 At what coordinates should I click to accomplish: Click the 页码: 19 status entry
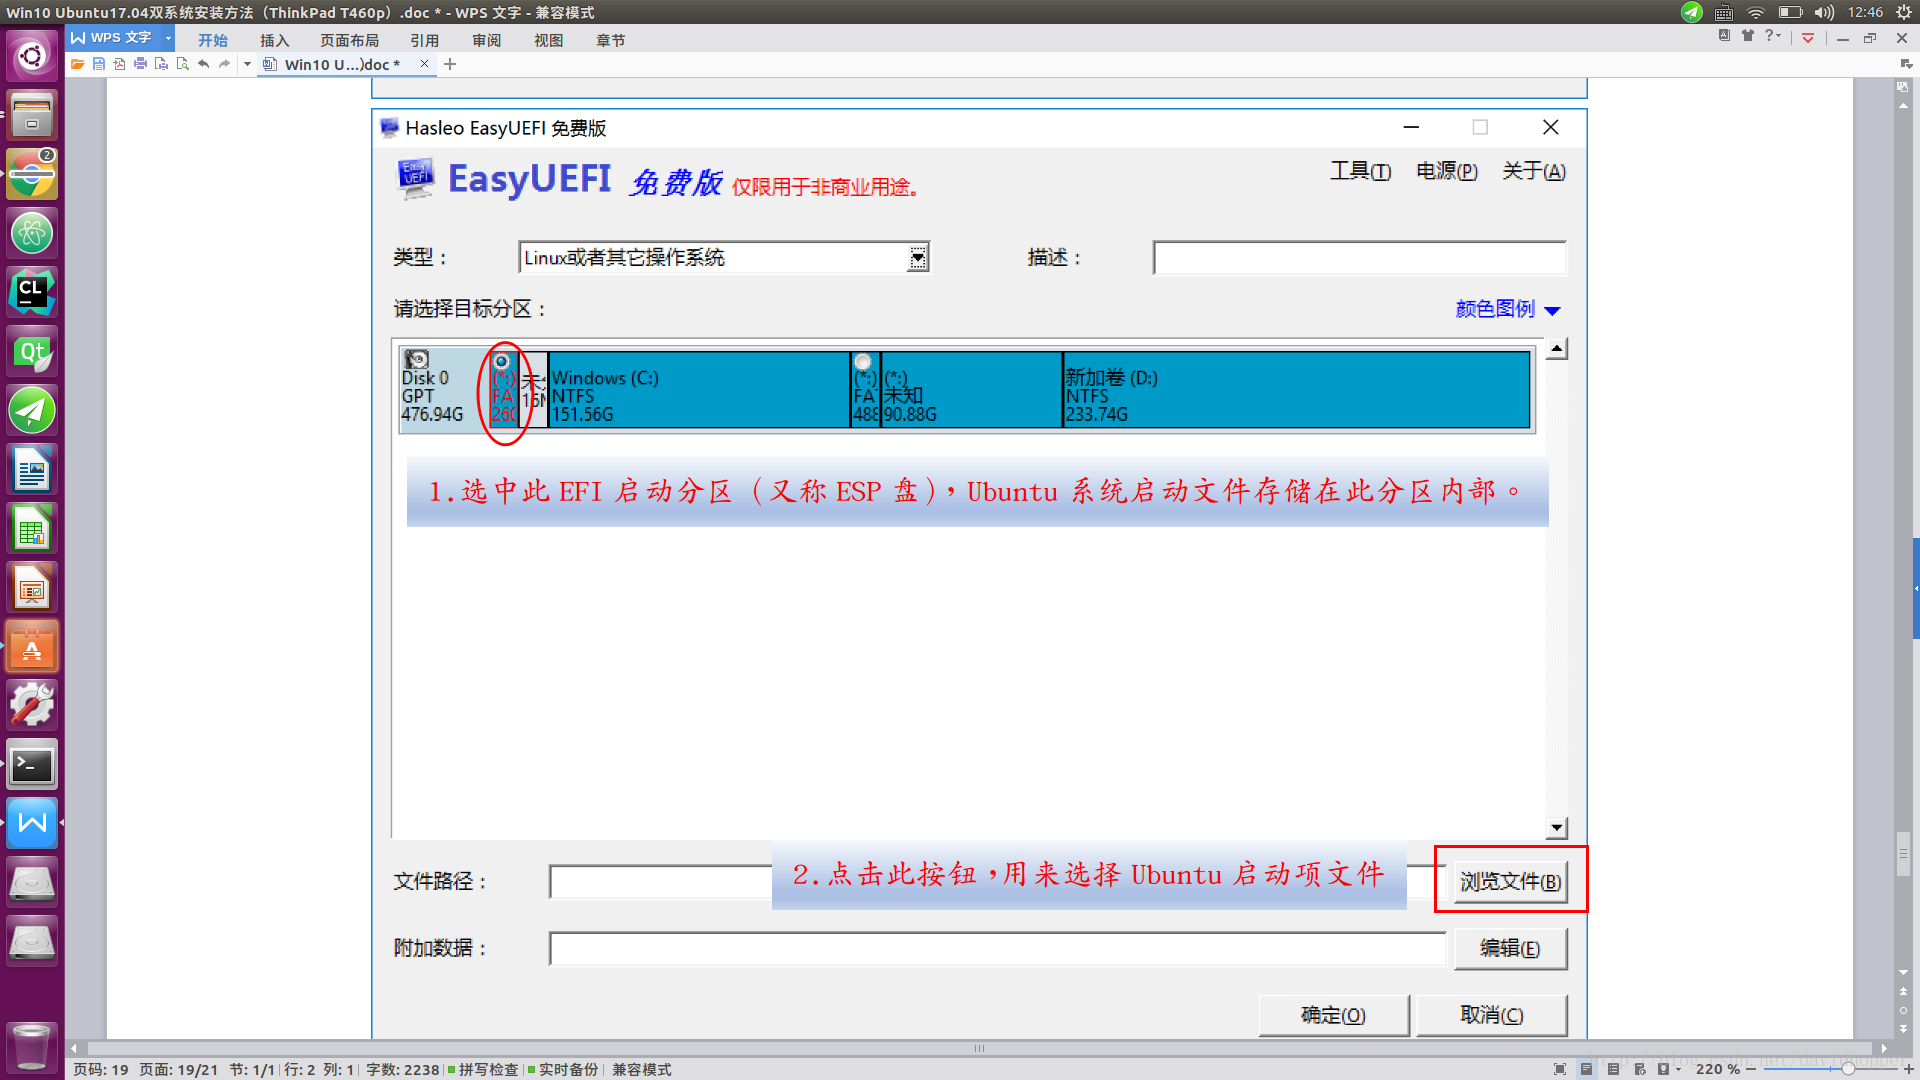(101, 1069)
